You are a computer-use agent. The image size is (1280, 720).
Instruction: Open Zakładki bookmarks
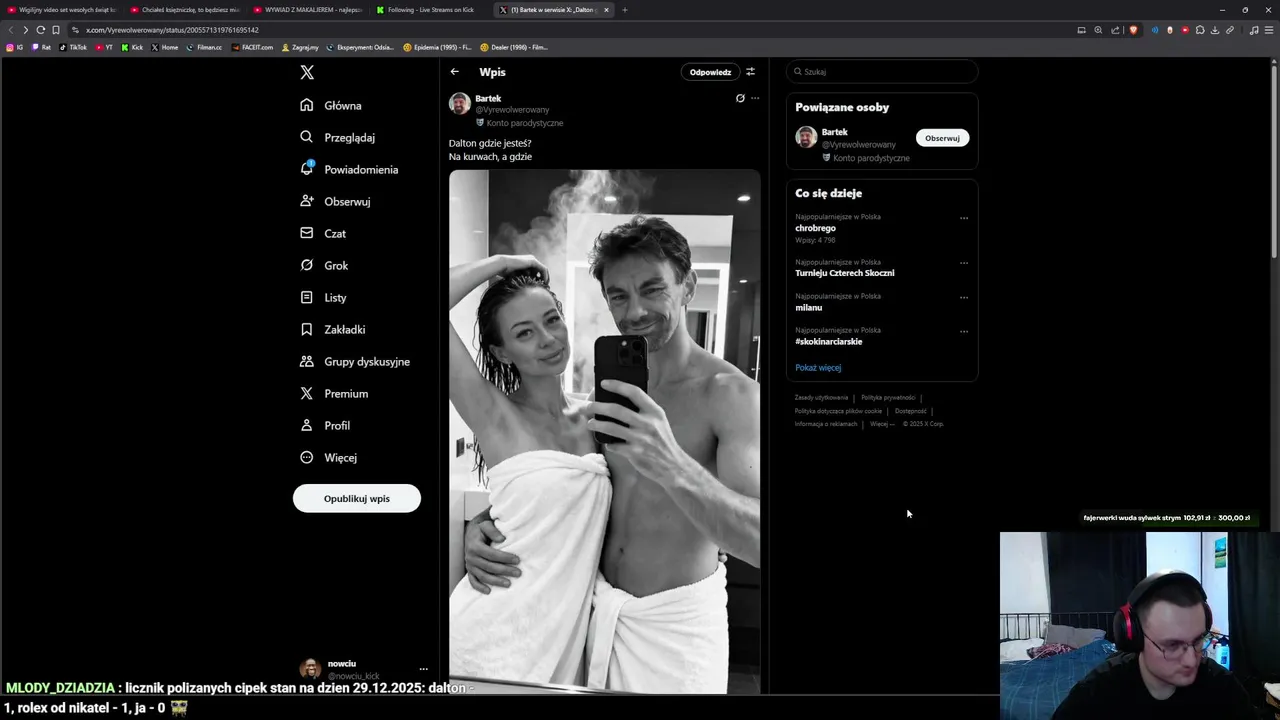coord(333,329)
